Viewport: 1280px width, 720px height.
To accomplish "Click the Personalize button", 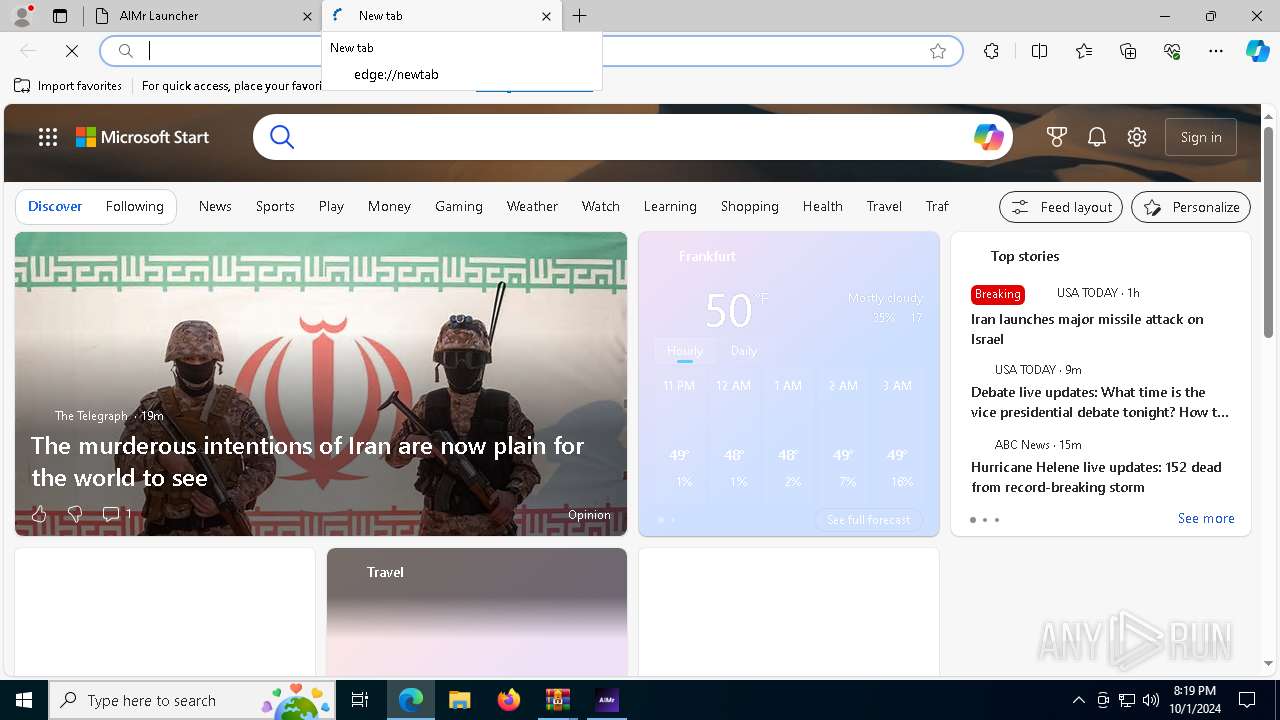I will [x=1191, y=207].
